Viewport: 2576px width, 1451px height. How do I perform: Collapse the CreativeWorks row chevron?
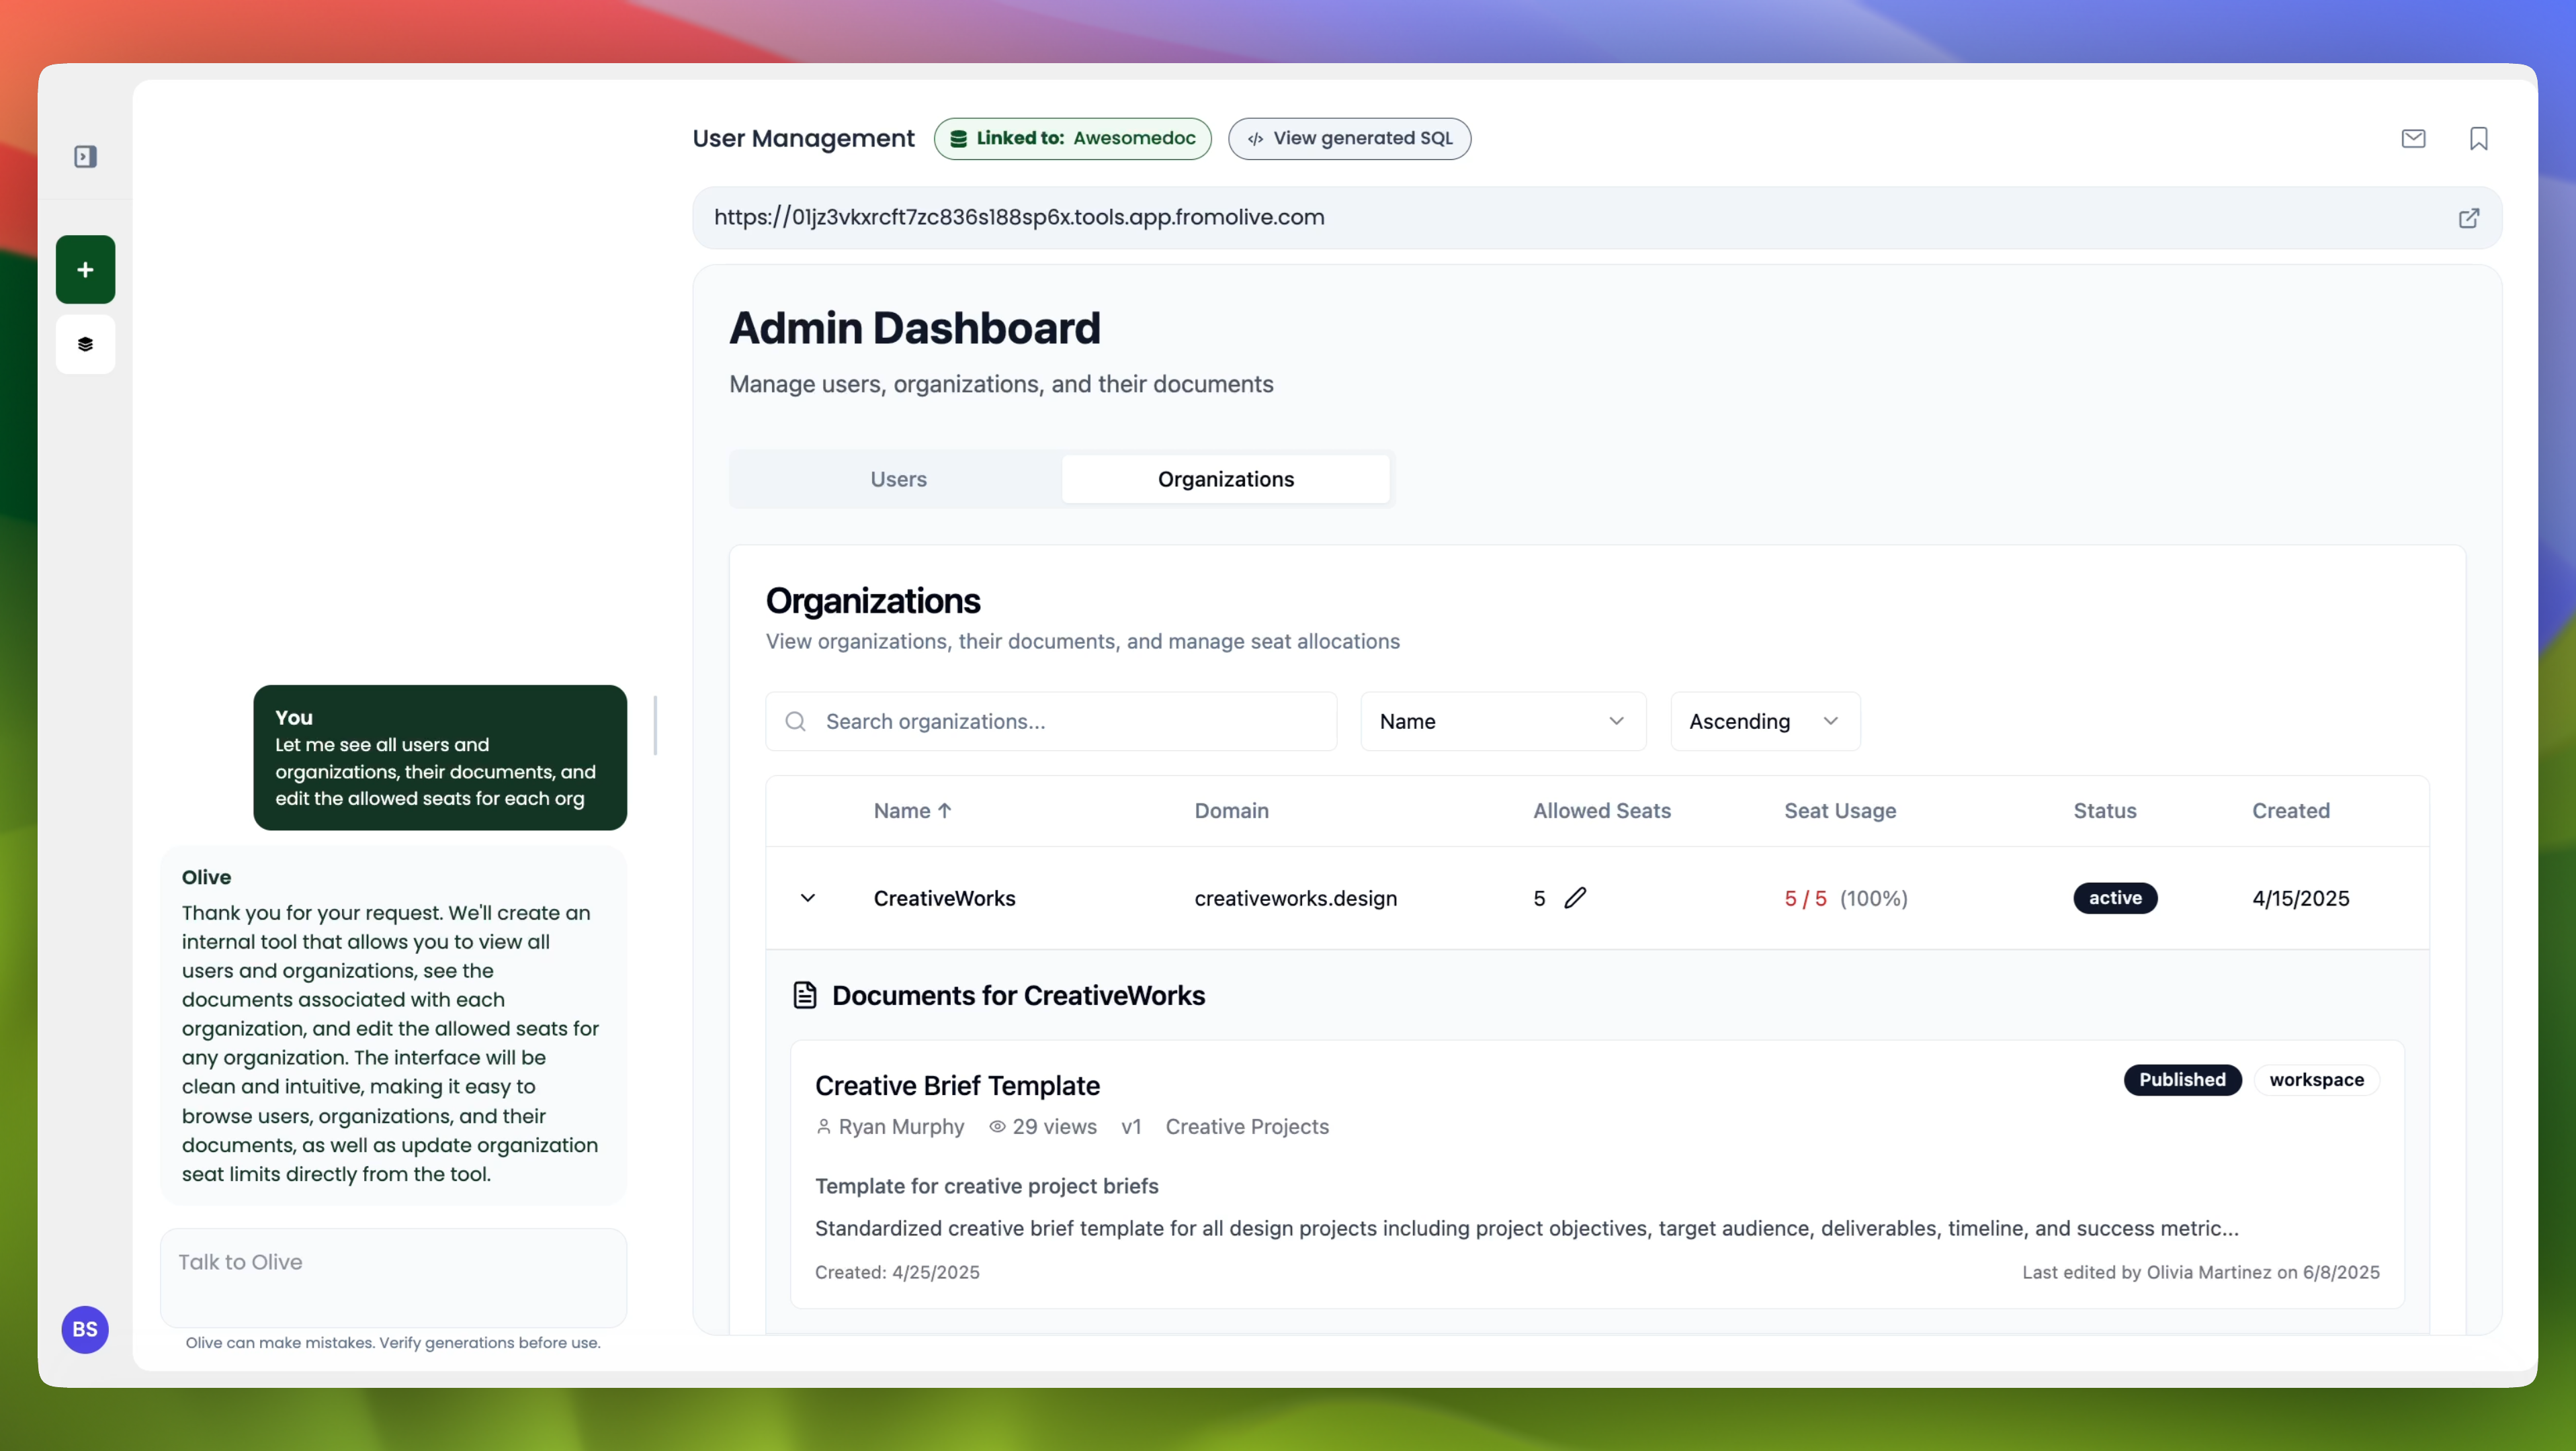coord(808,898)
